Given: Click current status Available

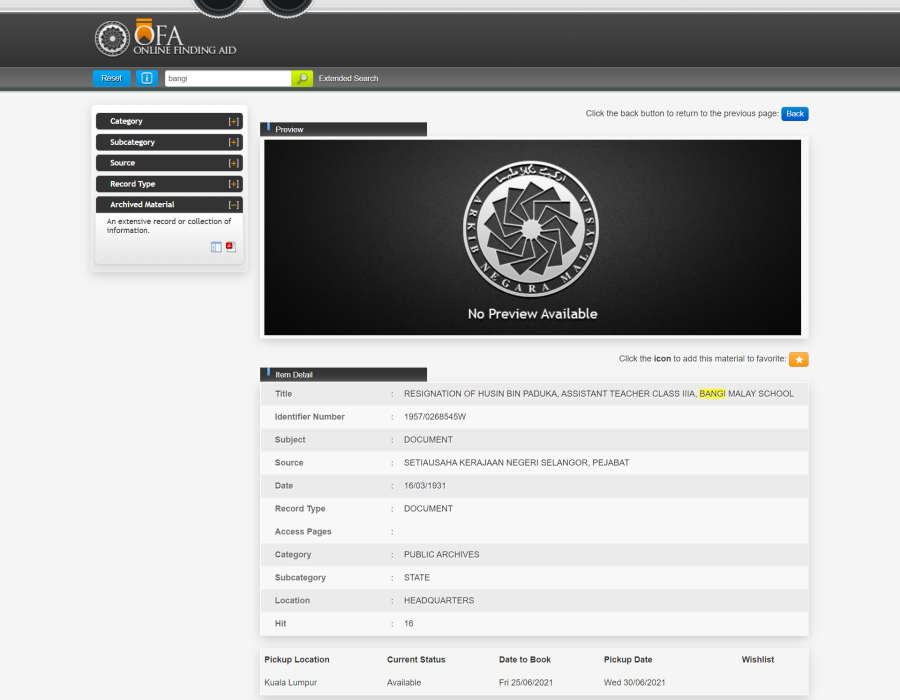Looking at the screenshot, I should coord(404,682).
